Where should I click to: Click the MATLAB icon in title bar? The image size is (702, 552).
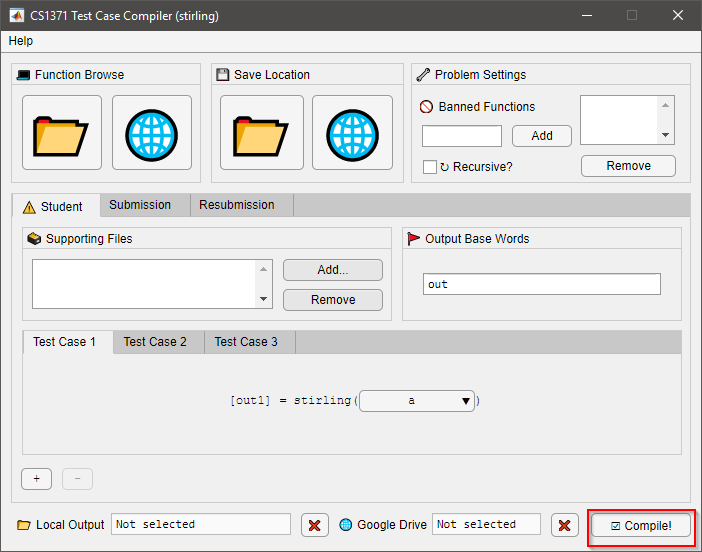point(17,16)
